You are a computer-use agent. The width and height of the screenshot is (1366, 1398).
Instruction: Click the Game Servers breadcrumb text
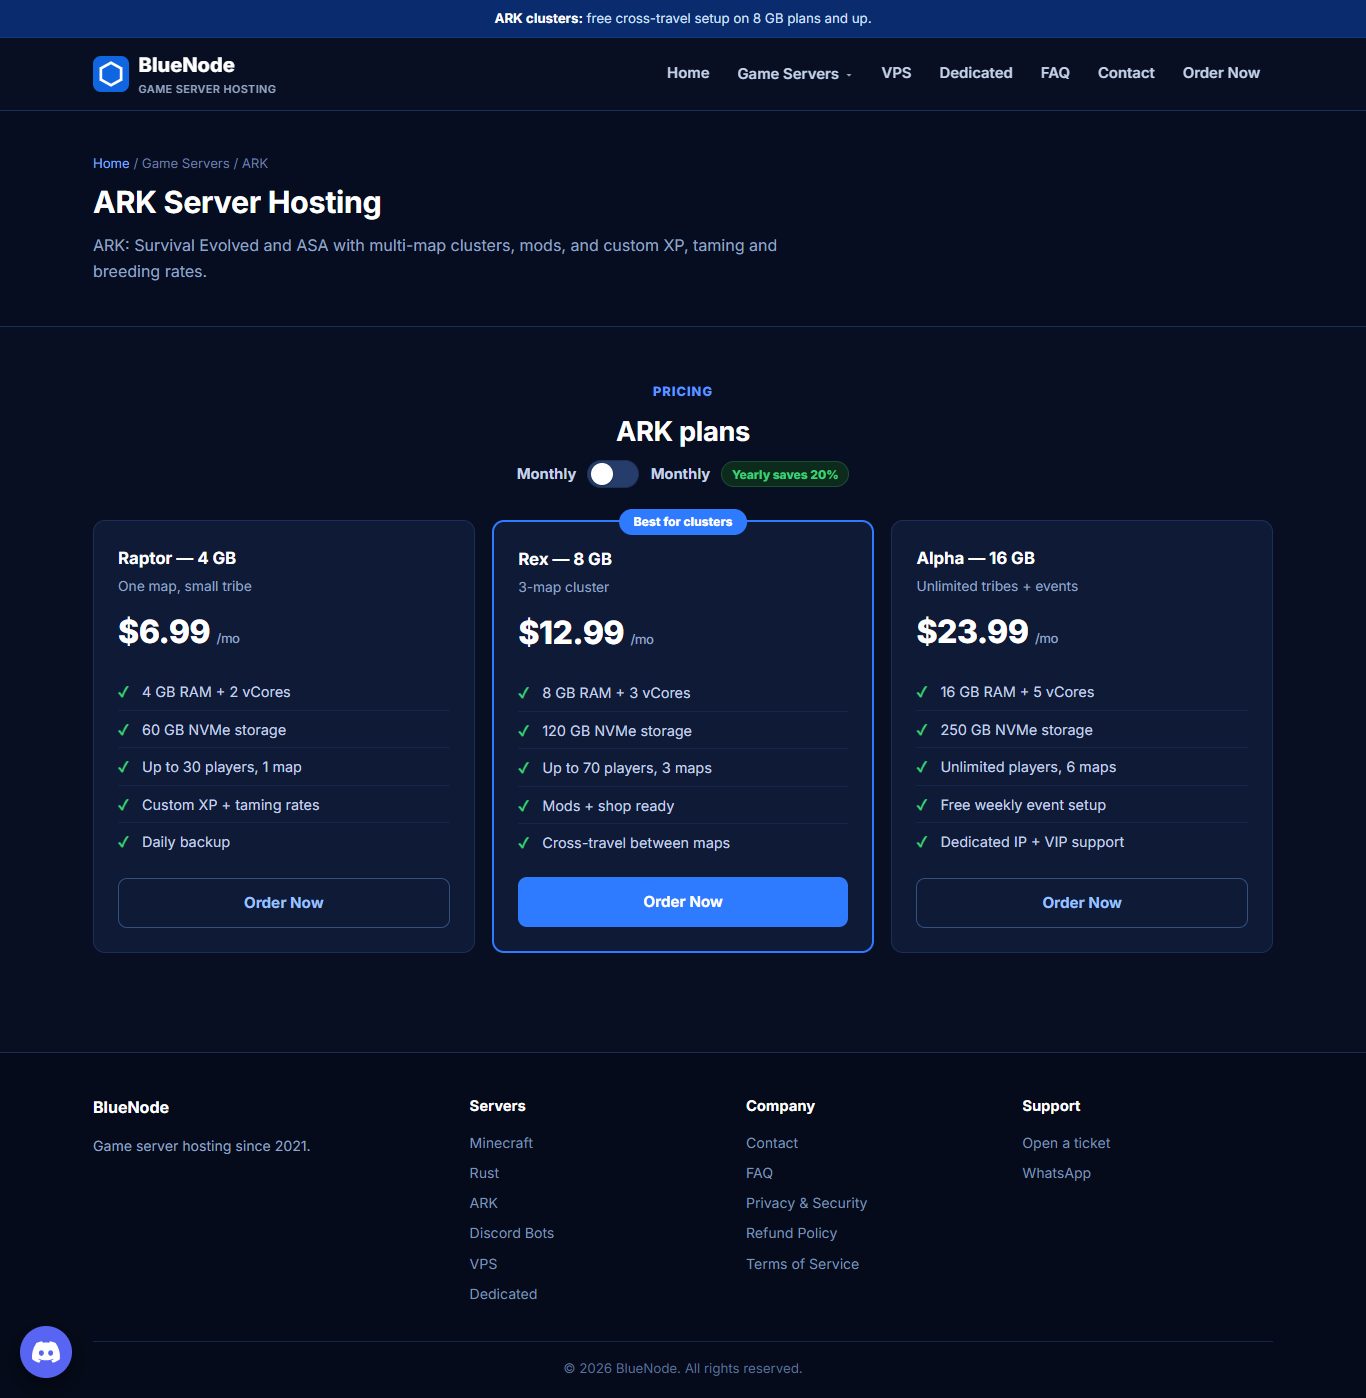coord(186,163)
